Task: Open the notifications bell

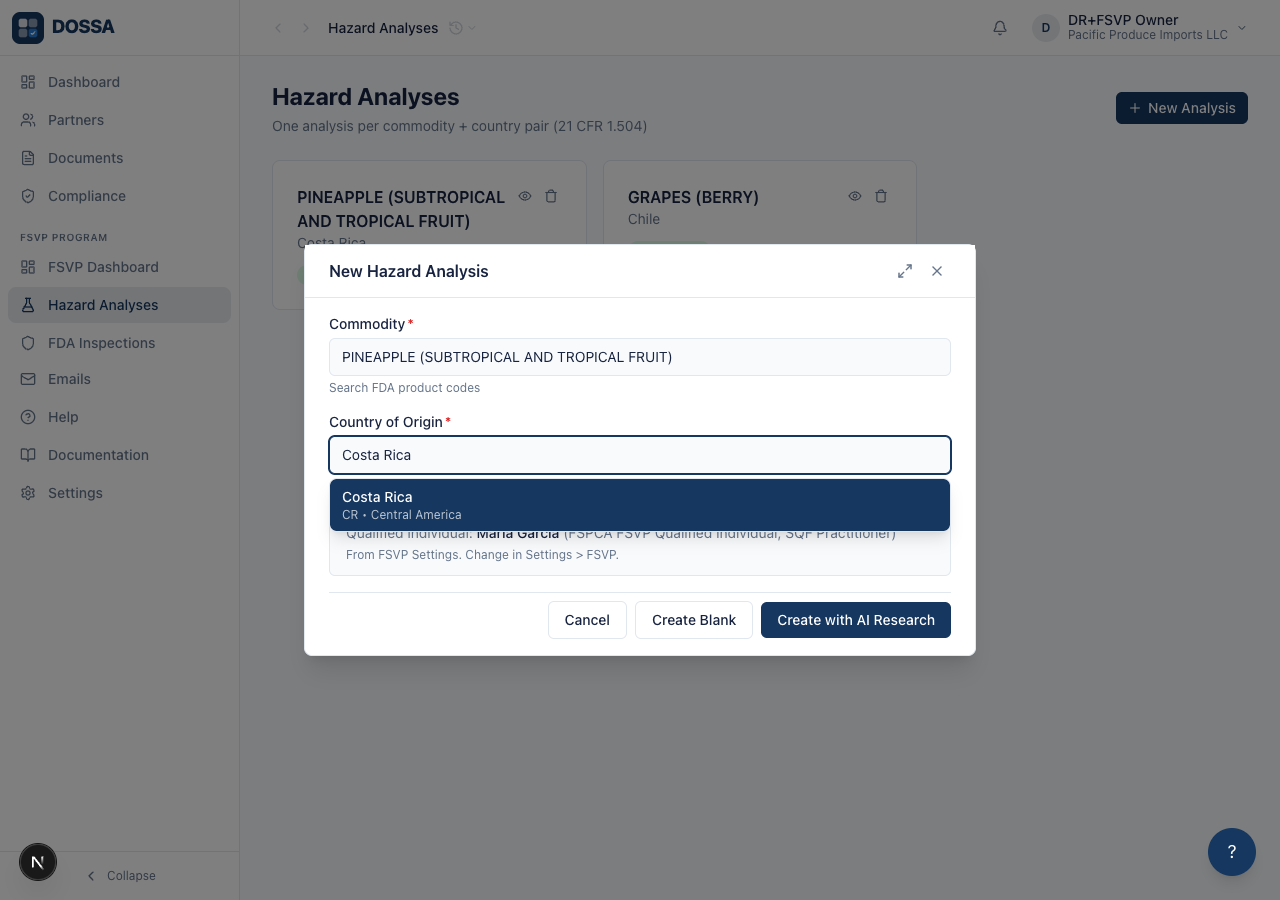Action: point(1000,28)
